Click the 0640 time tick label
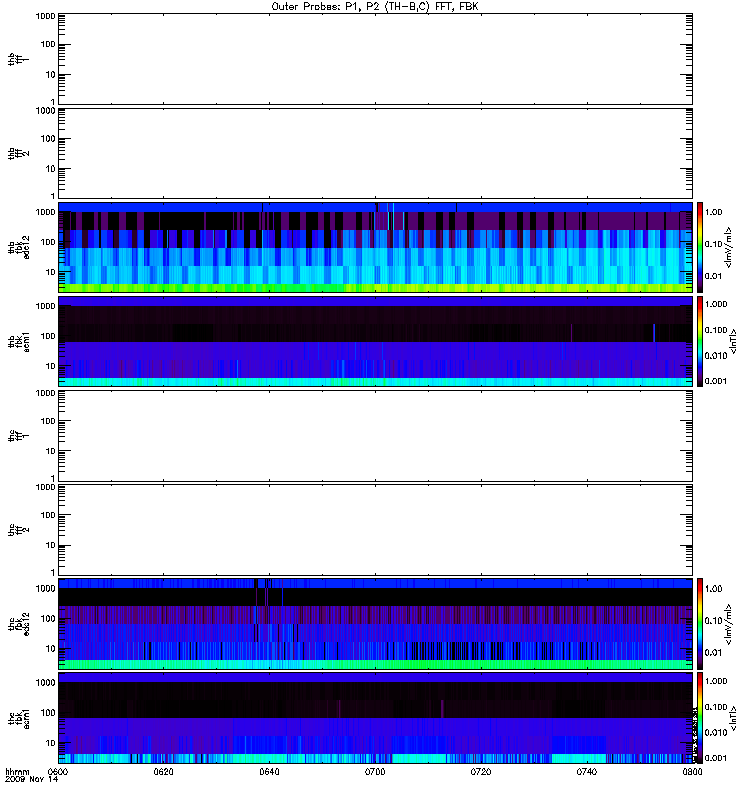The image size is (750, 800). (269, 772)
